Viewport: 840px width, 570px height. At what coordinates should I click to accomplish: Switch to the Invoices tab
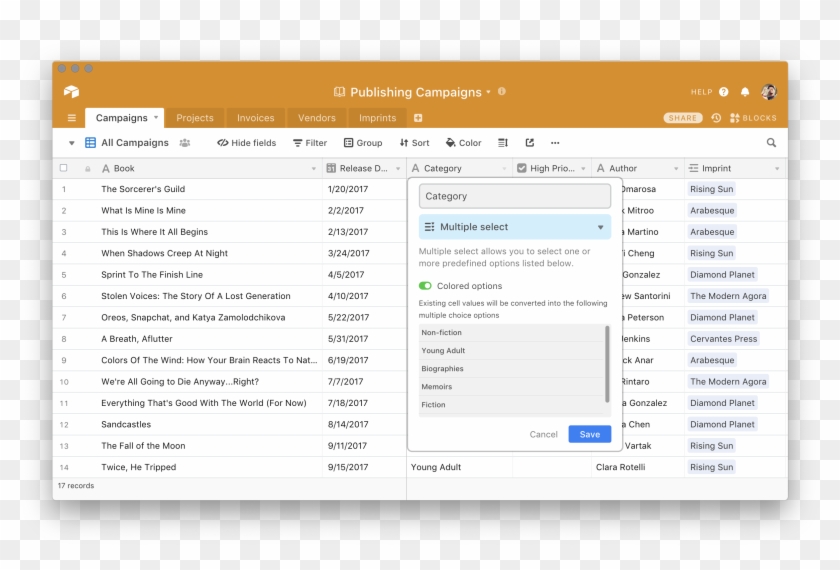click(x=255, y=118)
